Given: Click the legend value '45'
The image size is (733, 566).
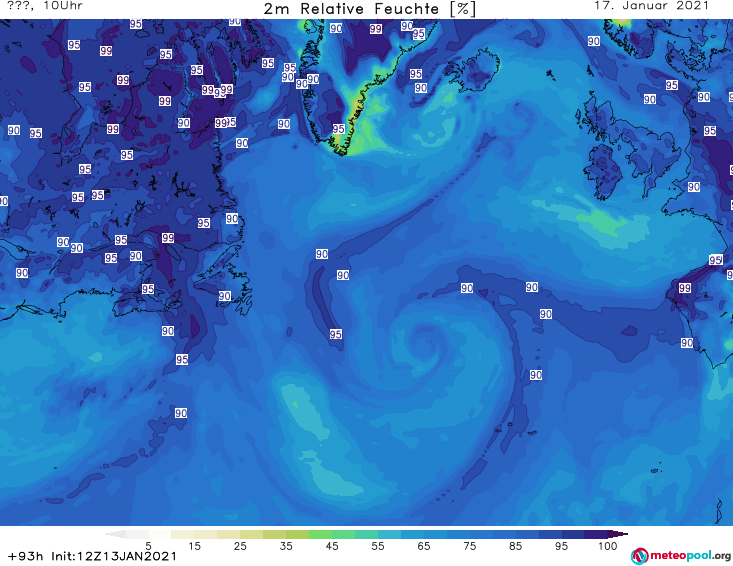Looking at the screenshot, I should tap(332, 545).
